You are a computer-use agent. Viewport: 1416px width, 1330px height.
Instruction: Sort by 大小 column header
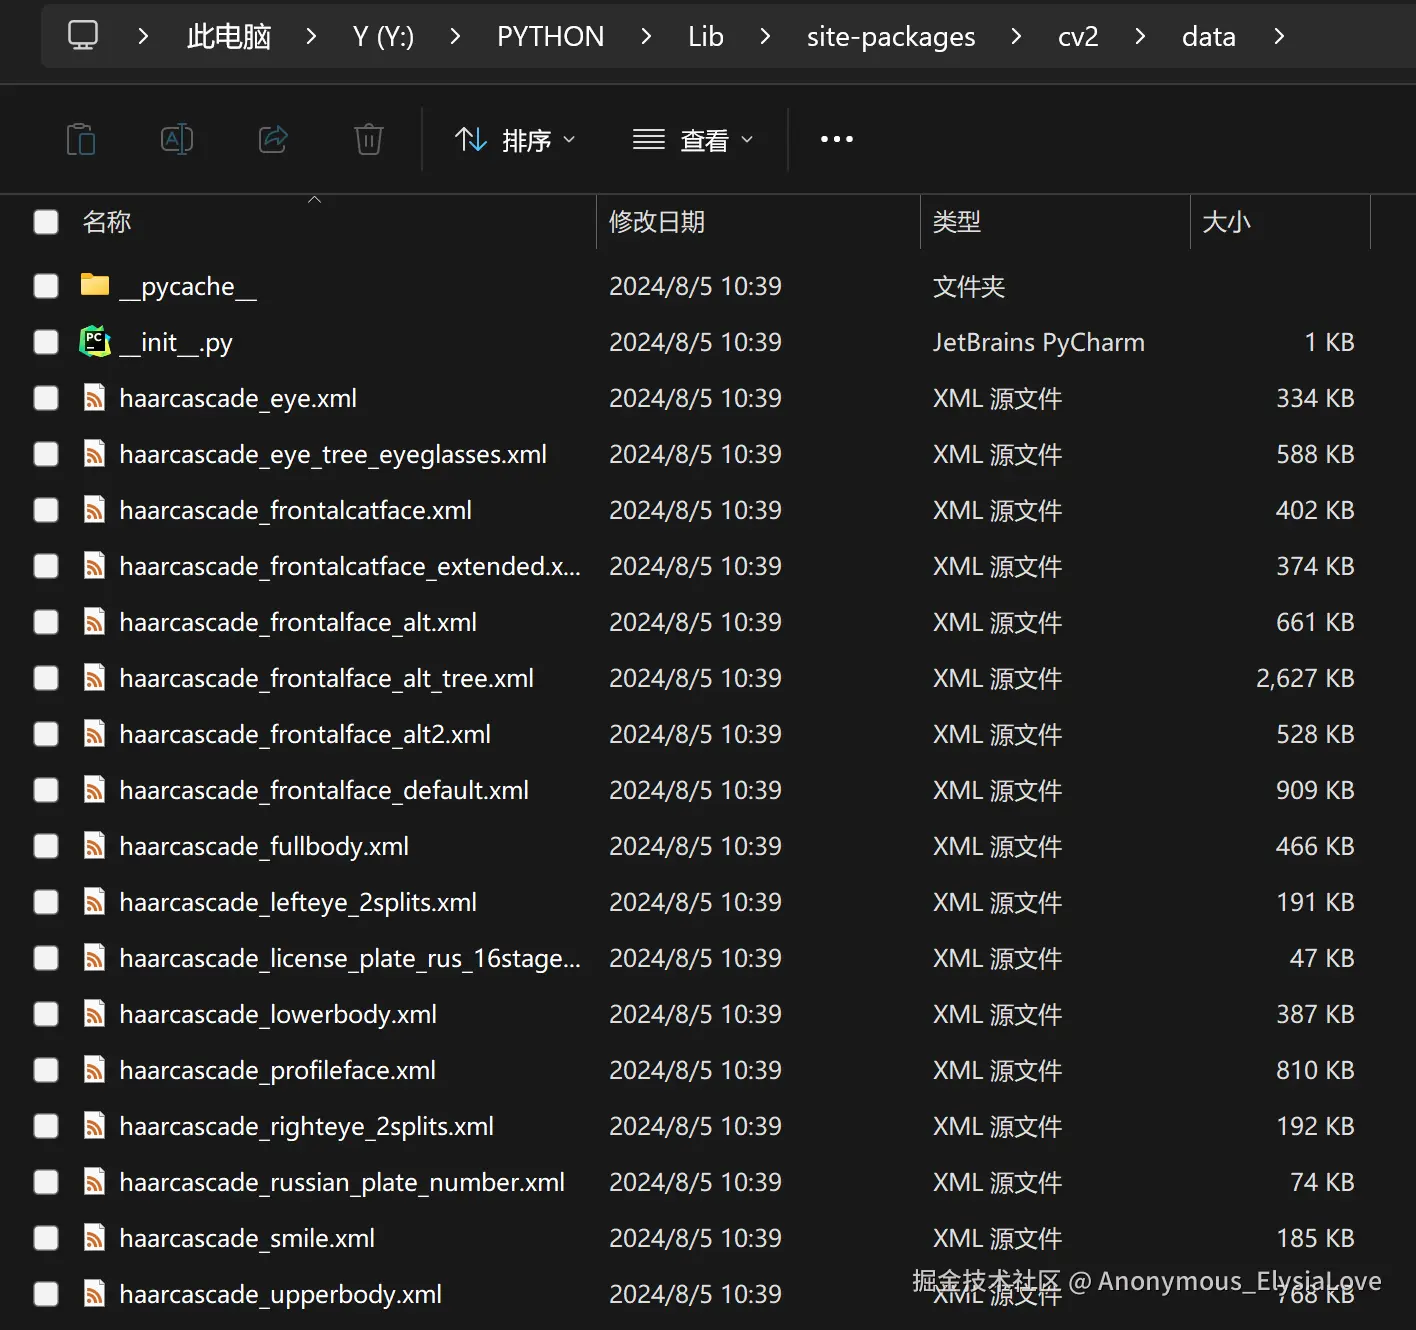tap(1227, 222)
